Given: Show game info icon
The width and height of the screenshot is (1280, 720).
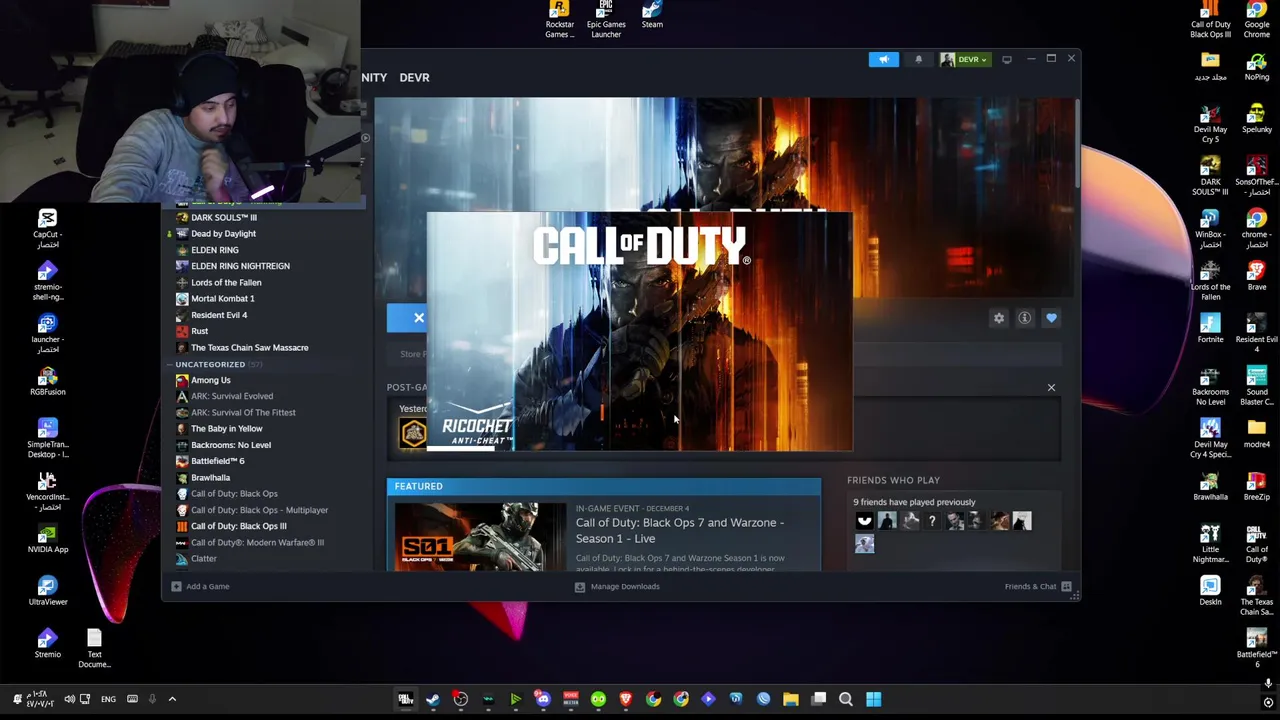Looking at the screenshot, I should [x=1024, y=318].
